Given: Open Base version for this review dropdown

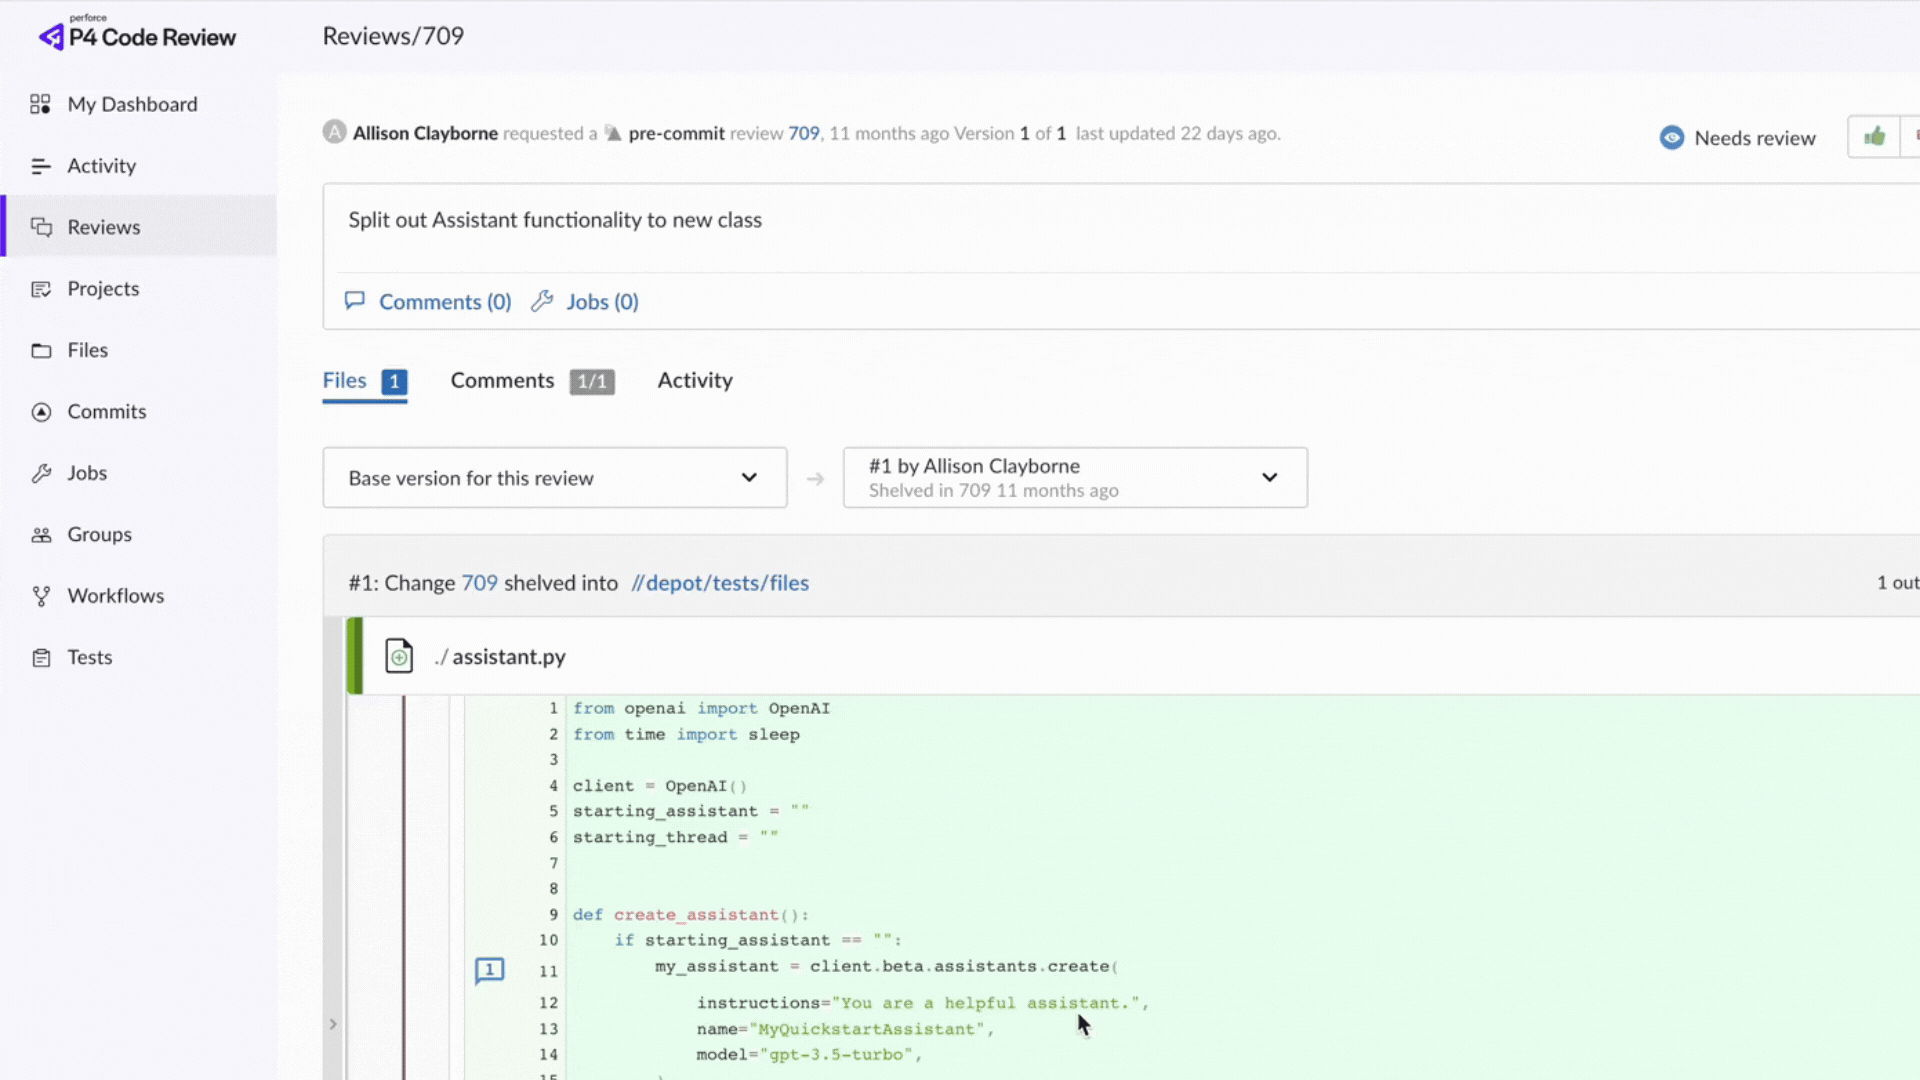Looking at the screenshot, I should pyautogui.click(x=554, y=478).
